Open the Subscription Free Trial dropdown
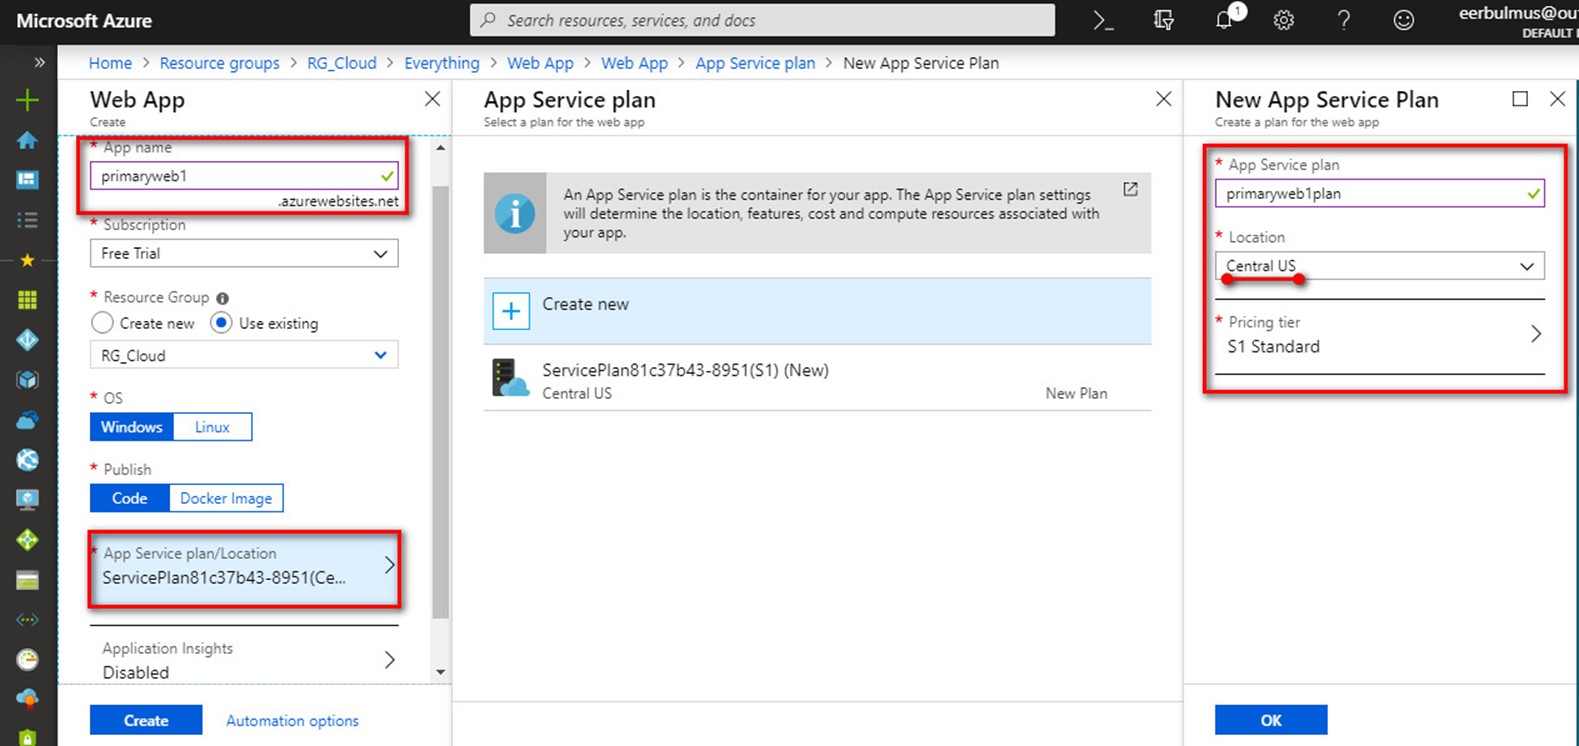This screenshot has width=1579, height=746. coord(244,253)
